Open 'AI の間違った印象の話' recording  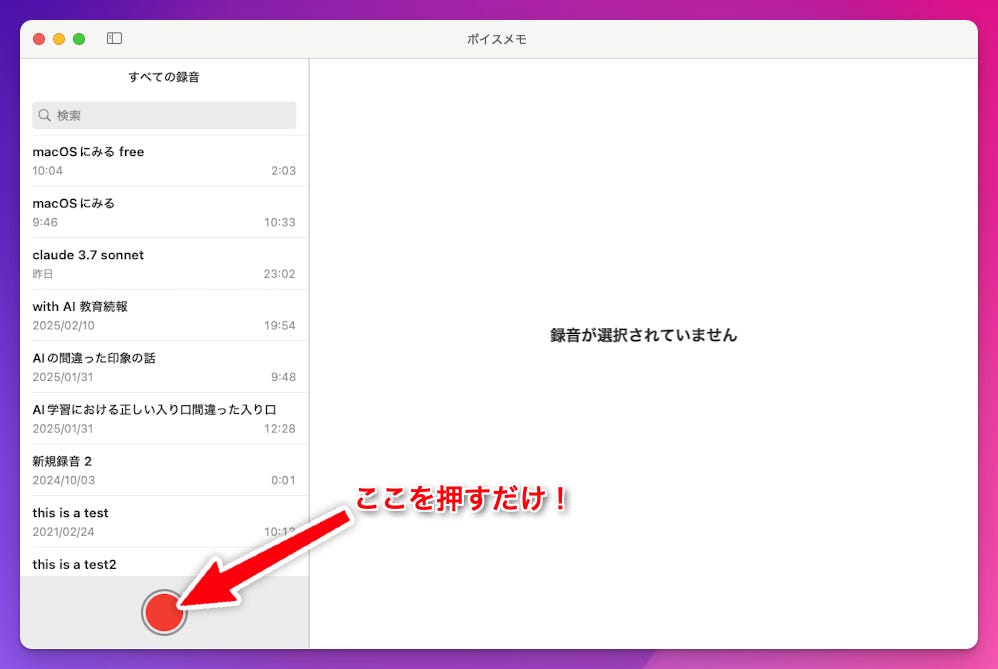(164, 367)
